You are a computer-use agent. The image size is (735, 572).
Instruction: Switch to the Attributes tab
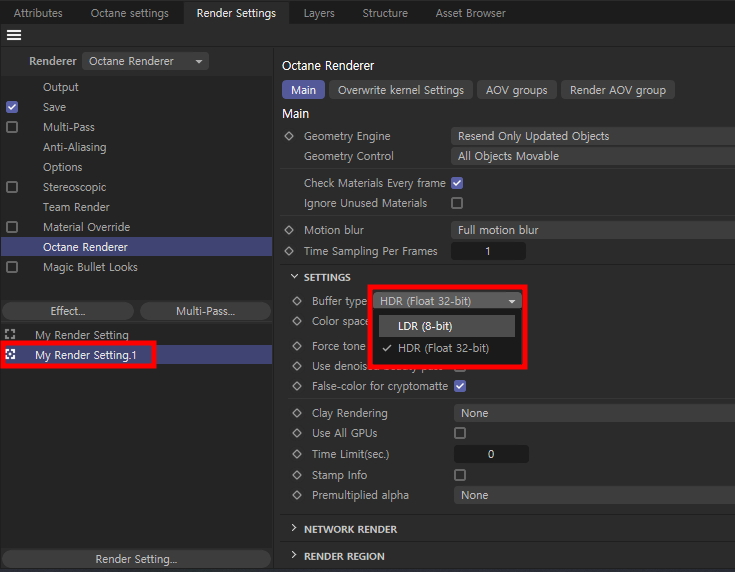(x=38, y=13)
